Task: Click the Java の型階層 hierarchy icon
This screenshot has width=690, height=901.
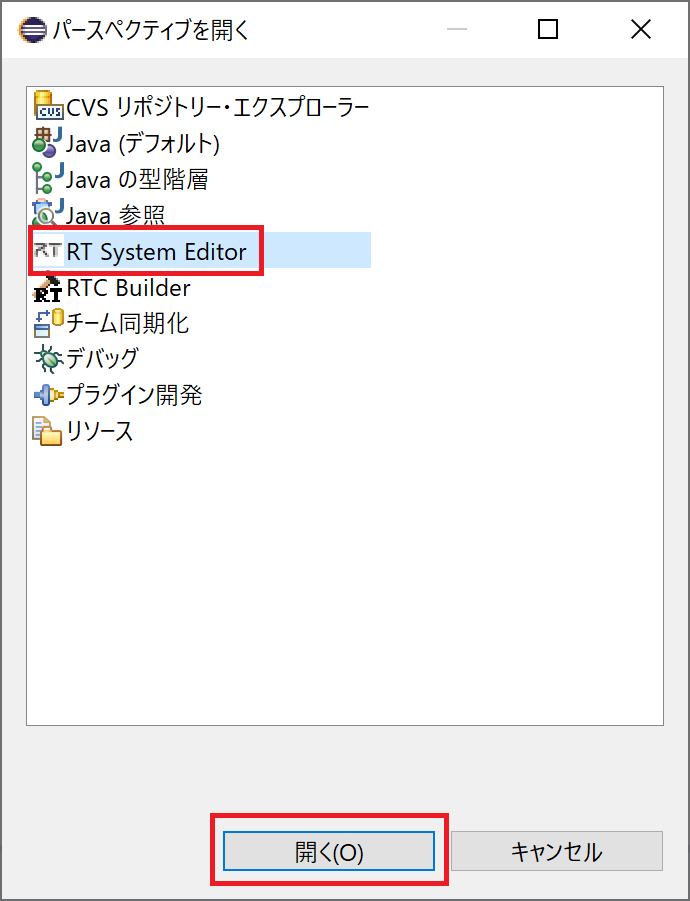Action: click(48, 179)
